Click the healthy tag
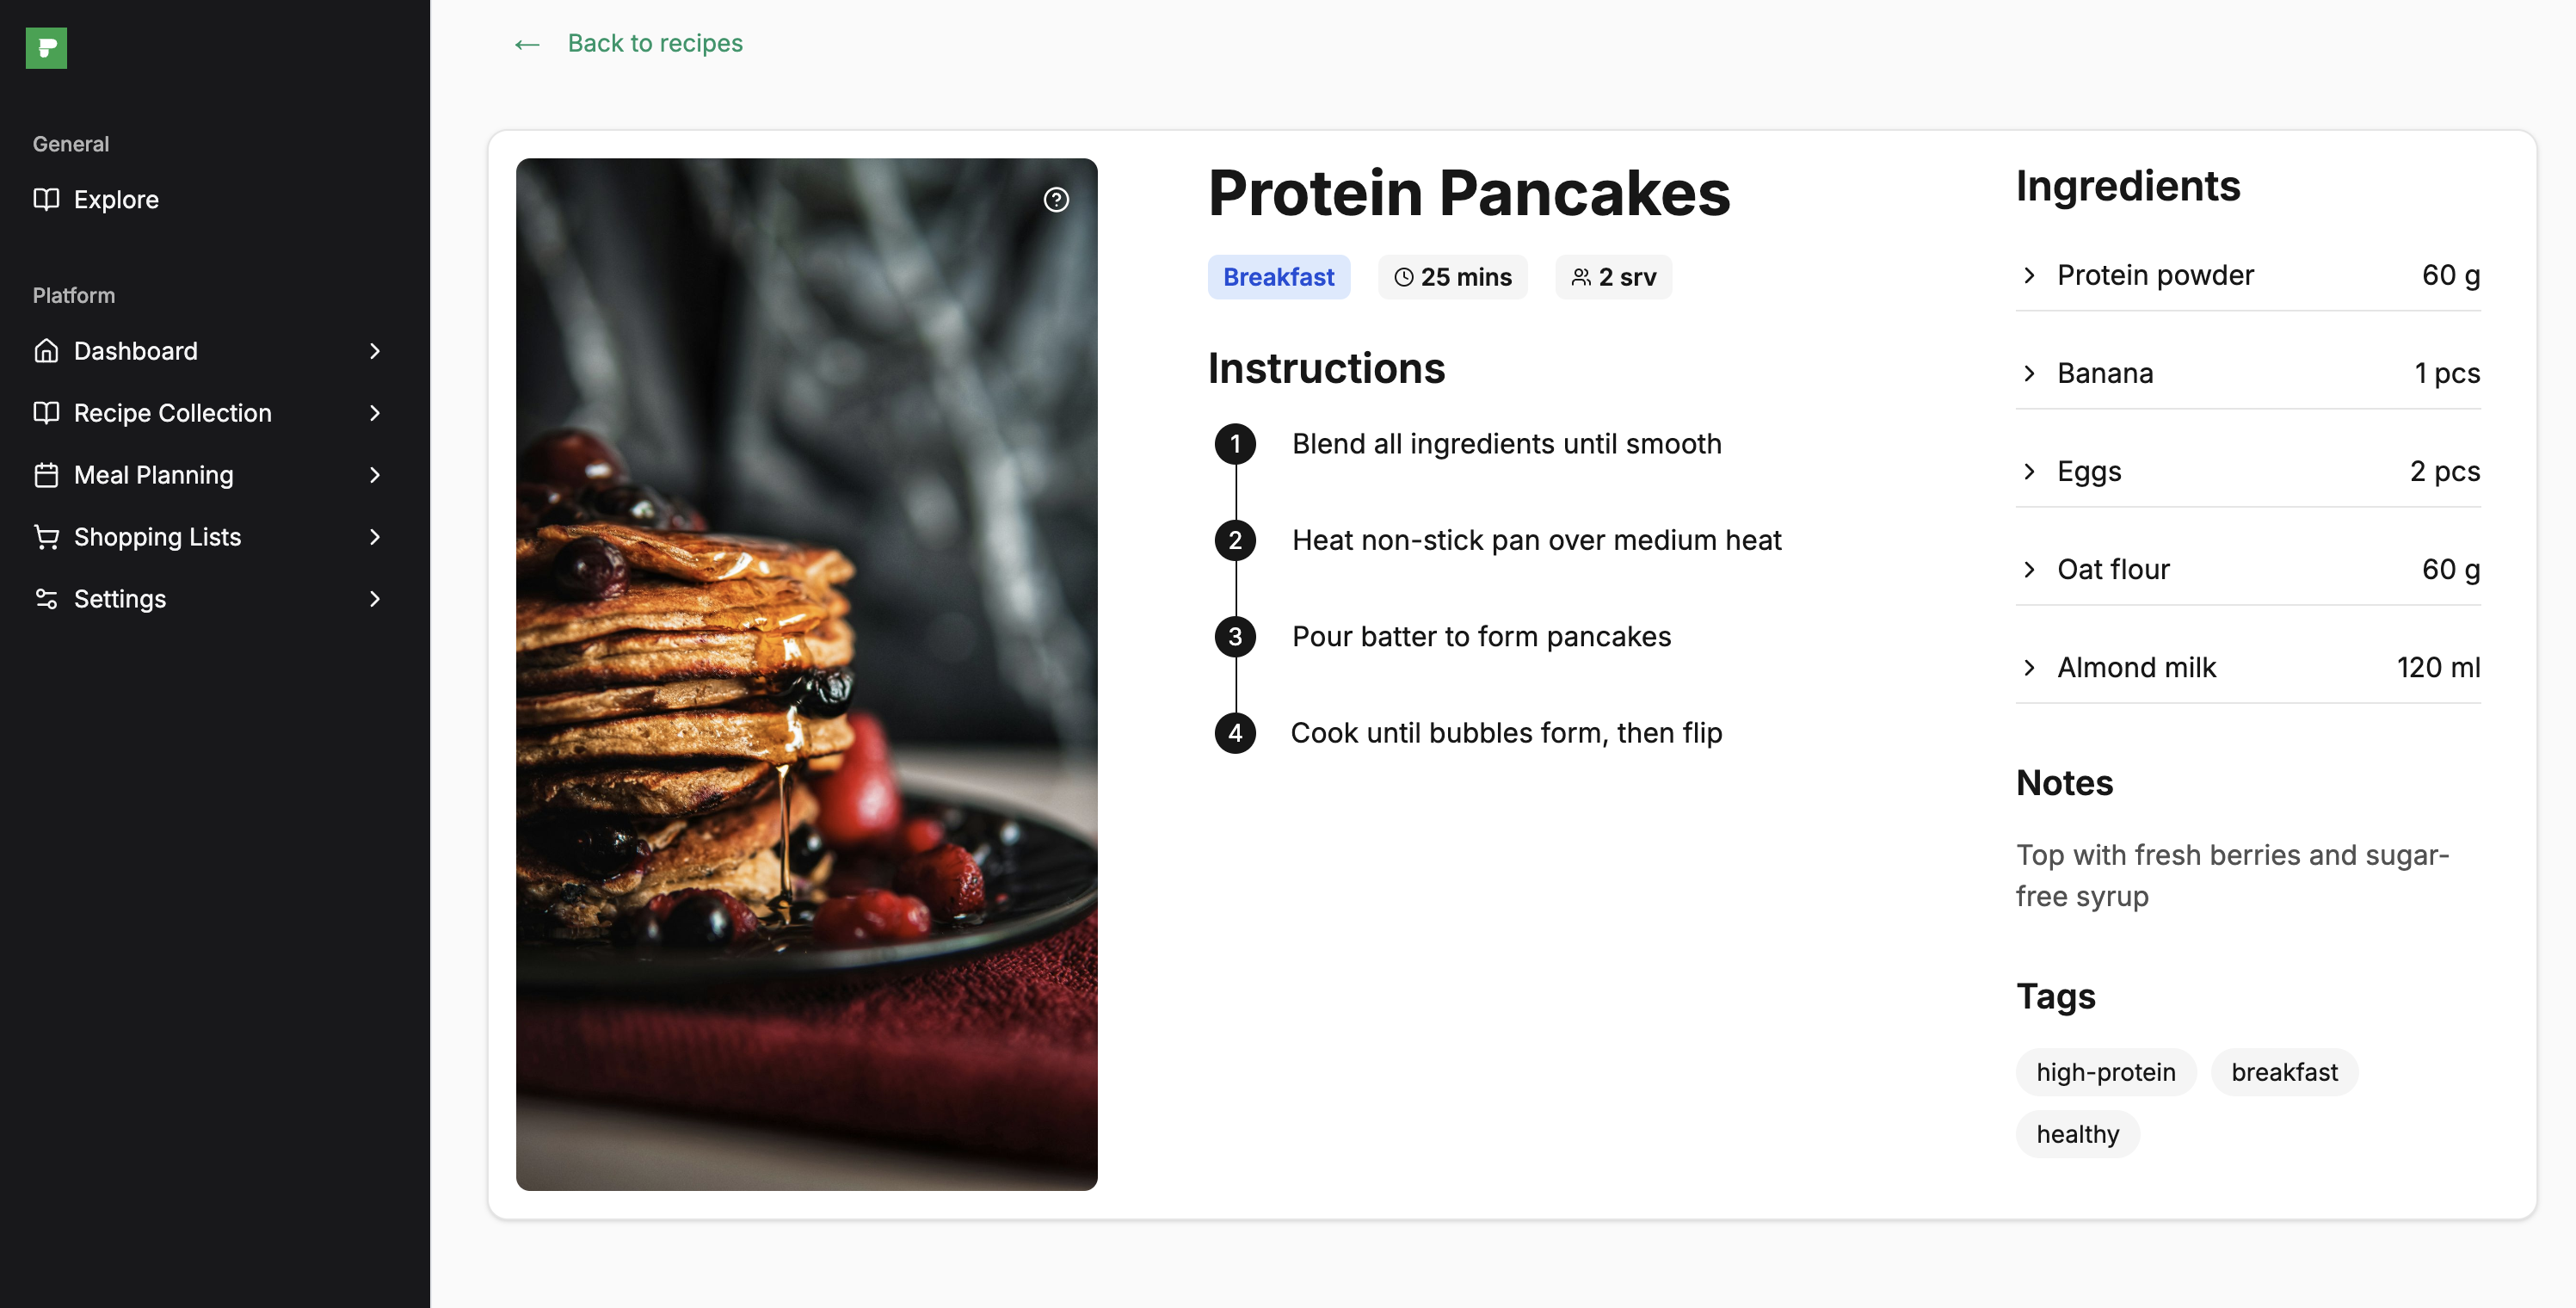This screenshot has height=1308, width=2576. click(x=2080, y=1131)
